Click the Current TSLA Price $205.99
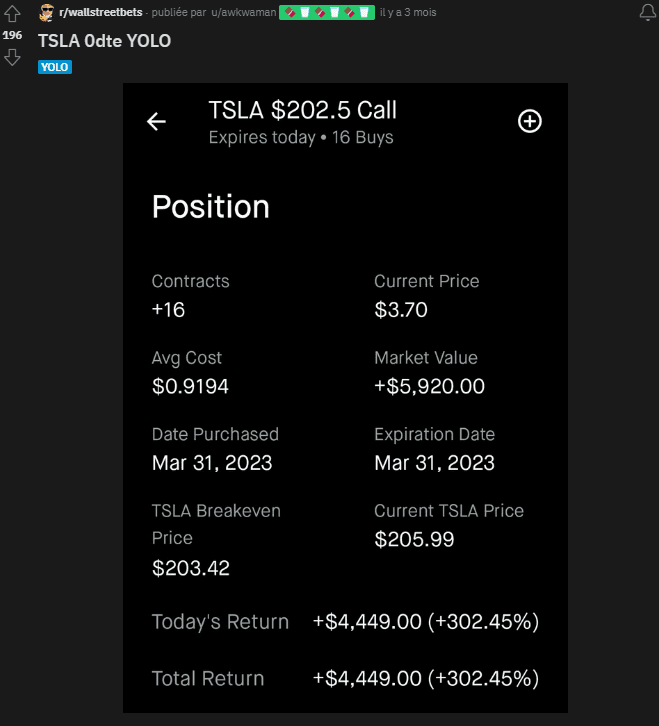659x726 pixels. pos(414,539)
